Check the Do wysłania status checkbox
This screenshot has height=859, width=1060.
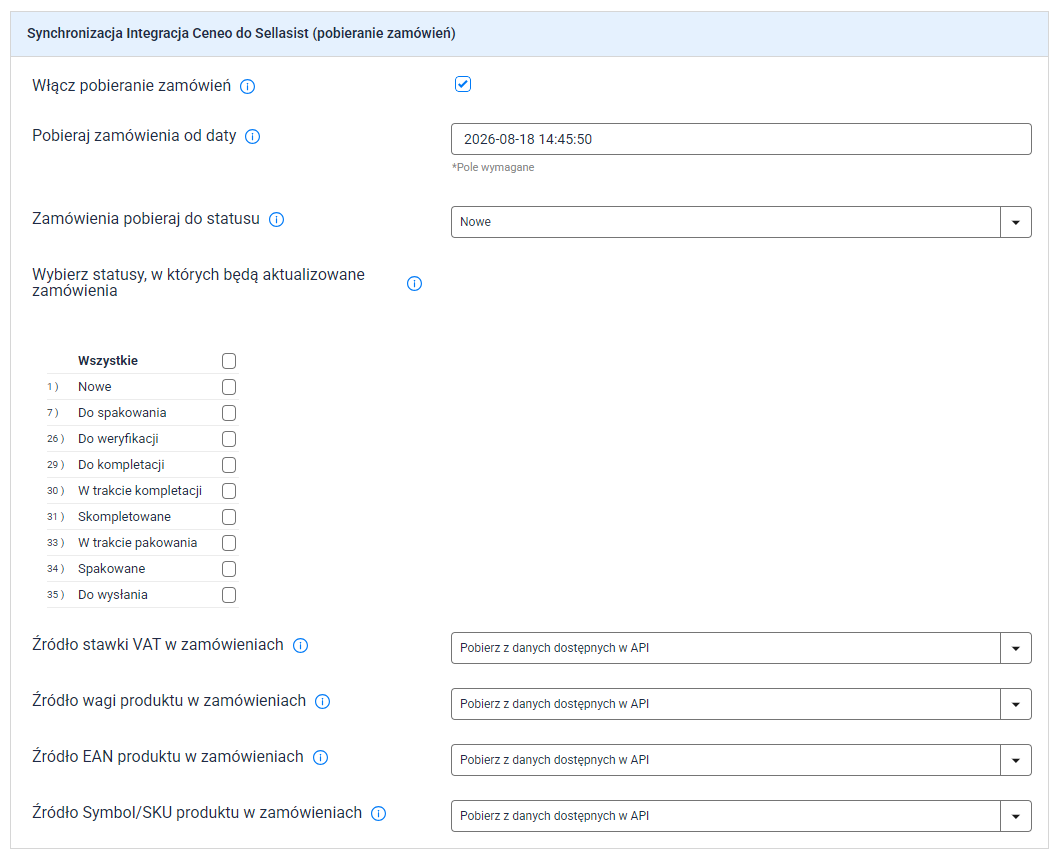click(229, 595)
